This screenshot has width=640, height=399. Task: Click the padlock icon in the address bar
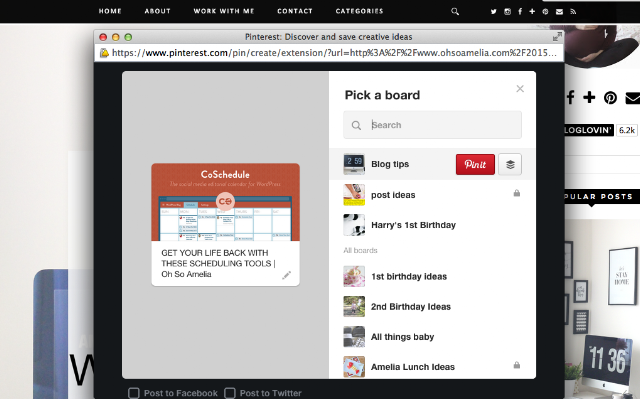click(104, 53)
